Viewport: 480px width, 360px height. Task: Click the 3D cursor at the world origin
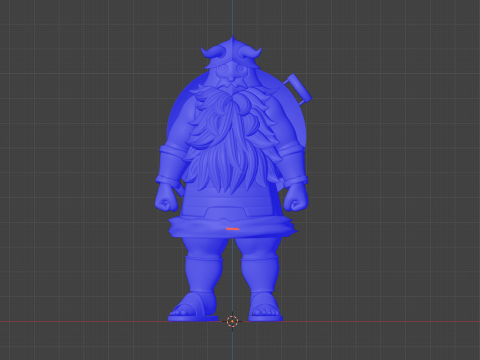click(x=232, y=321)
